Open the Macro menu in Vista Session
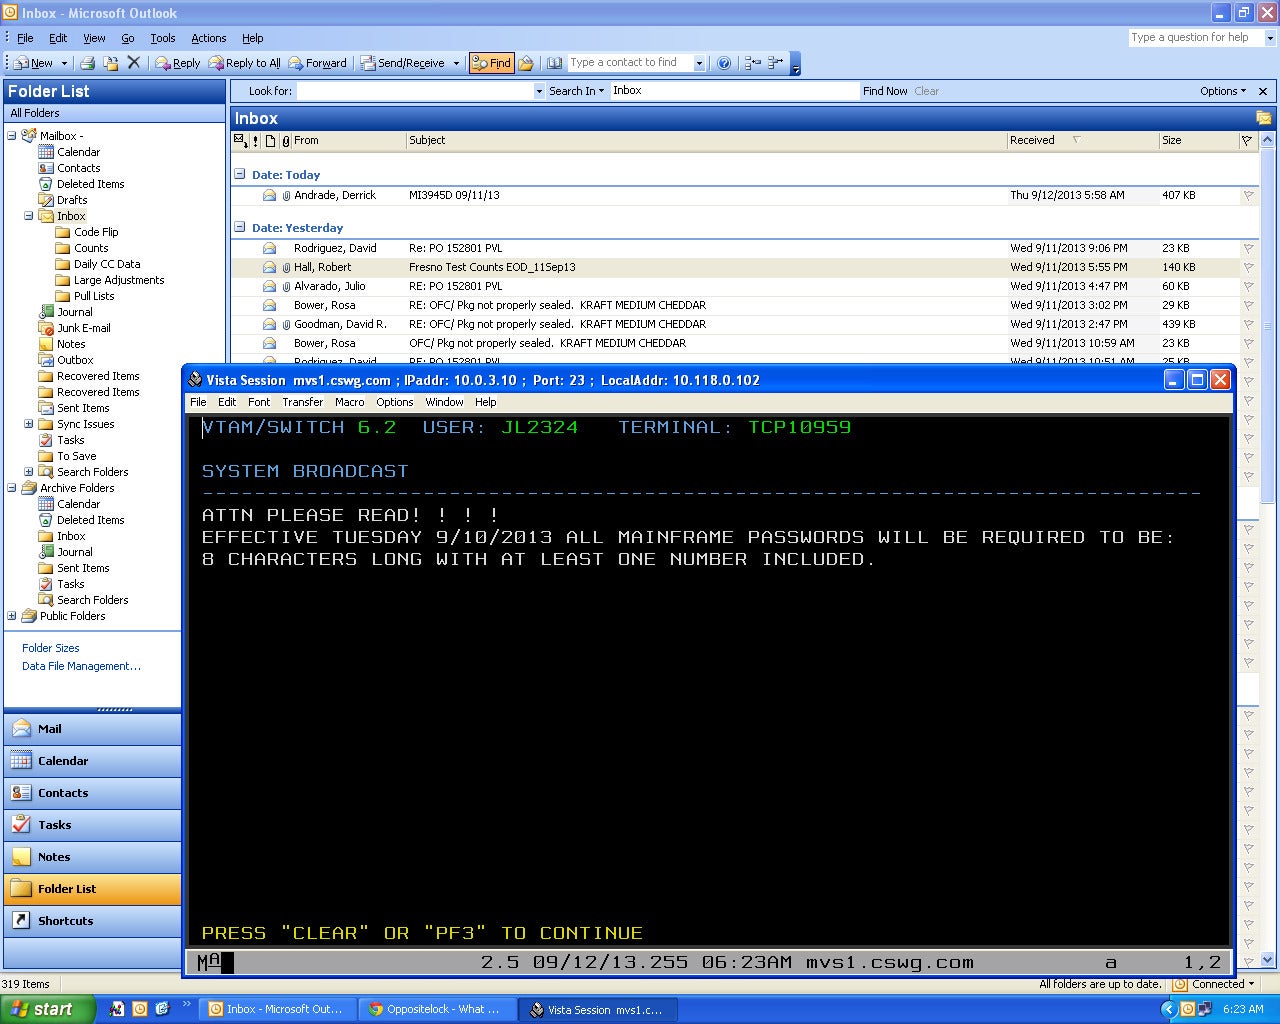Viewport: 1280px width, 1024px height. (x=349, y=402)
